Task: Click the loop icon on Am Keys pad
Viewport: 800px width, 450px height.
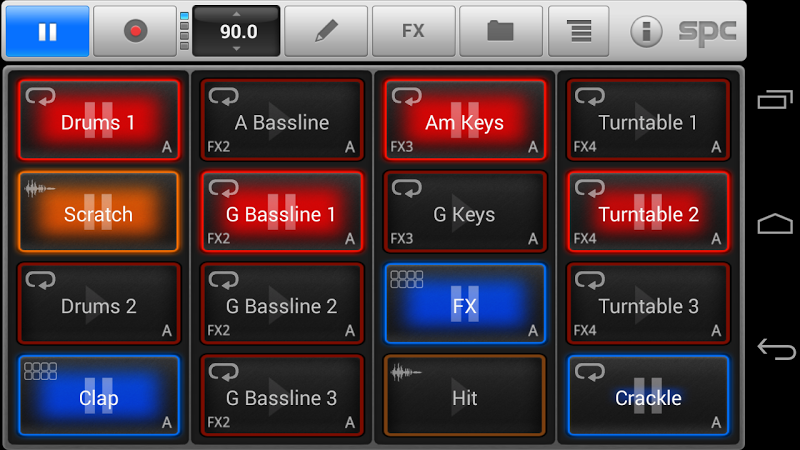Action: (x=407, y=96)
